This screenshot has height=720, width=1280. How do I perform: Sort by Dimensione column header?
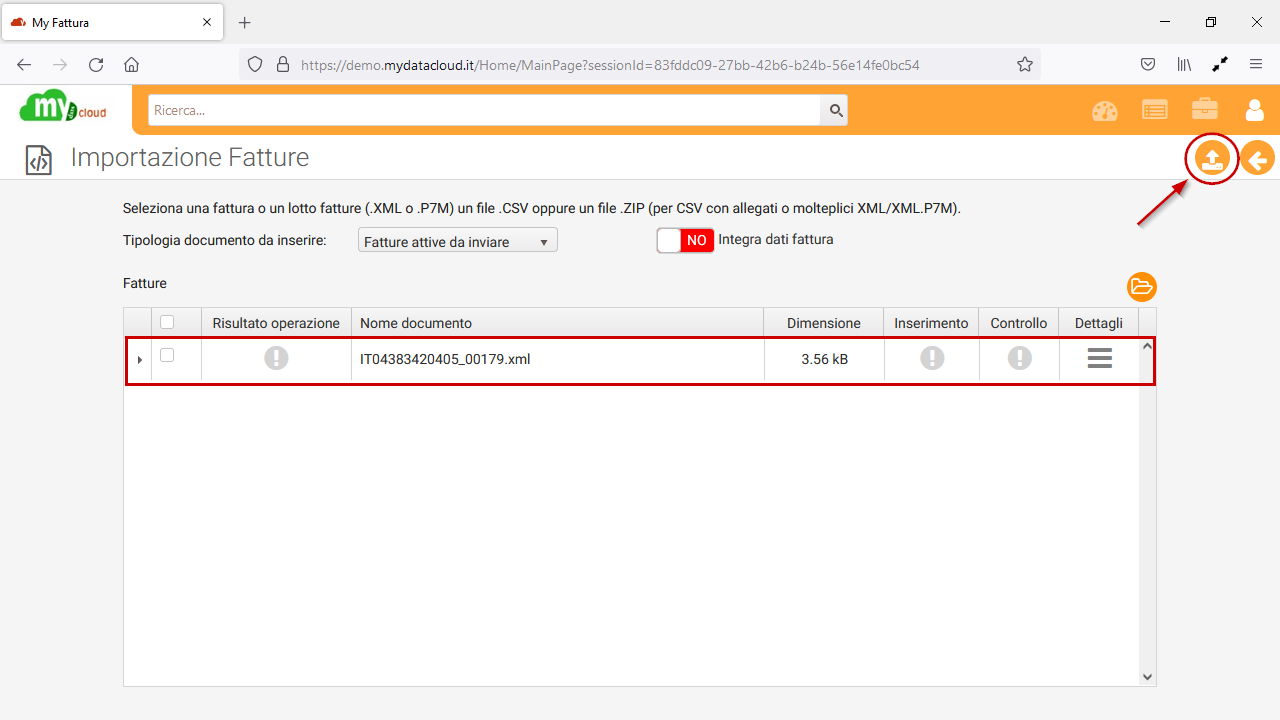coord(824,323)
